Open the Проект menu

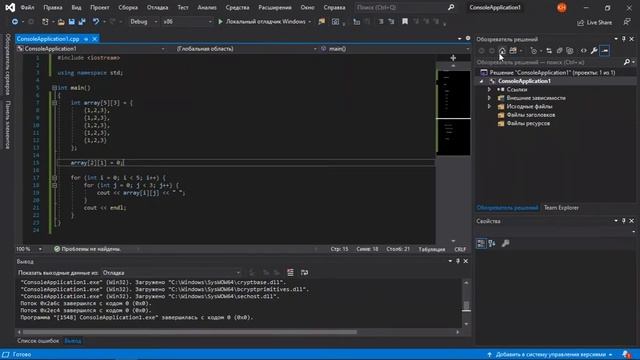coord(100,7)
